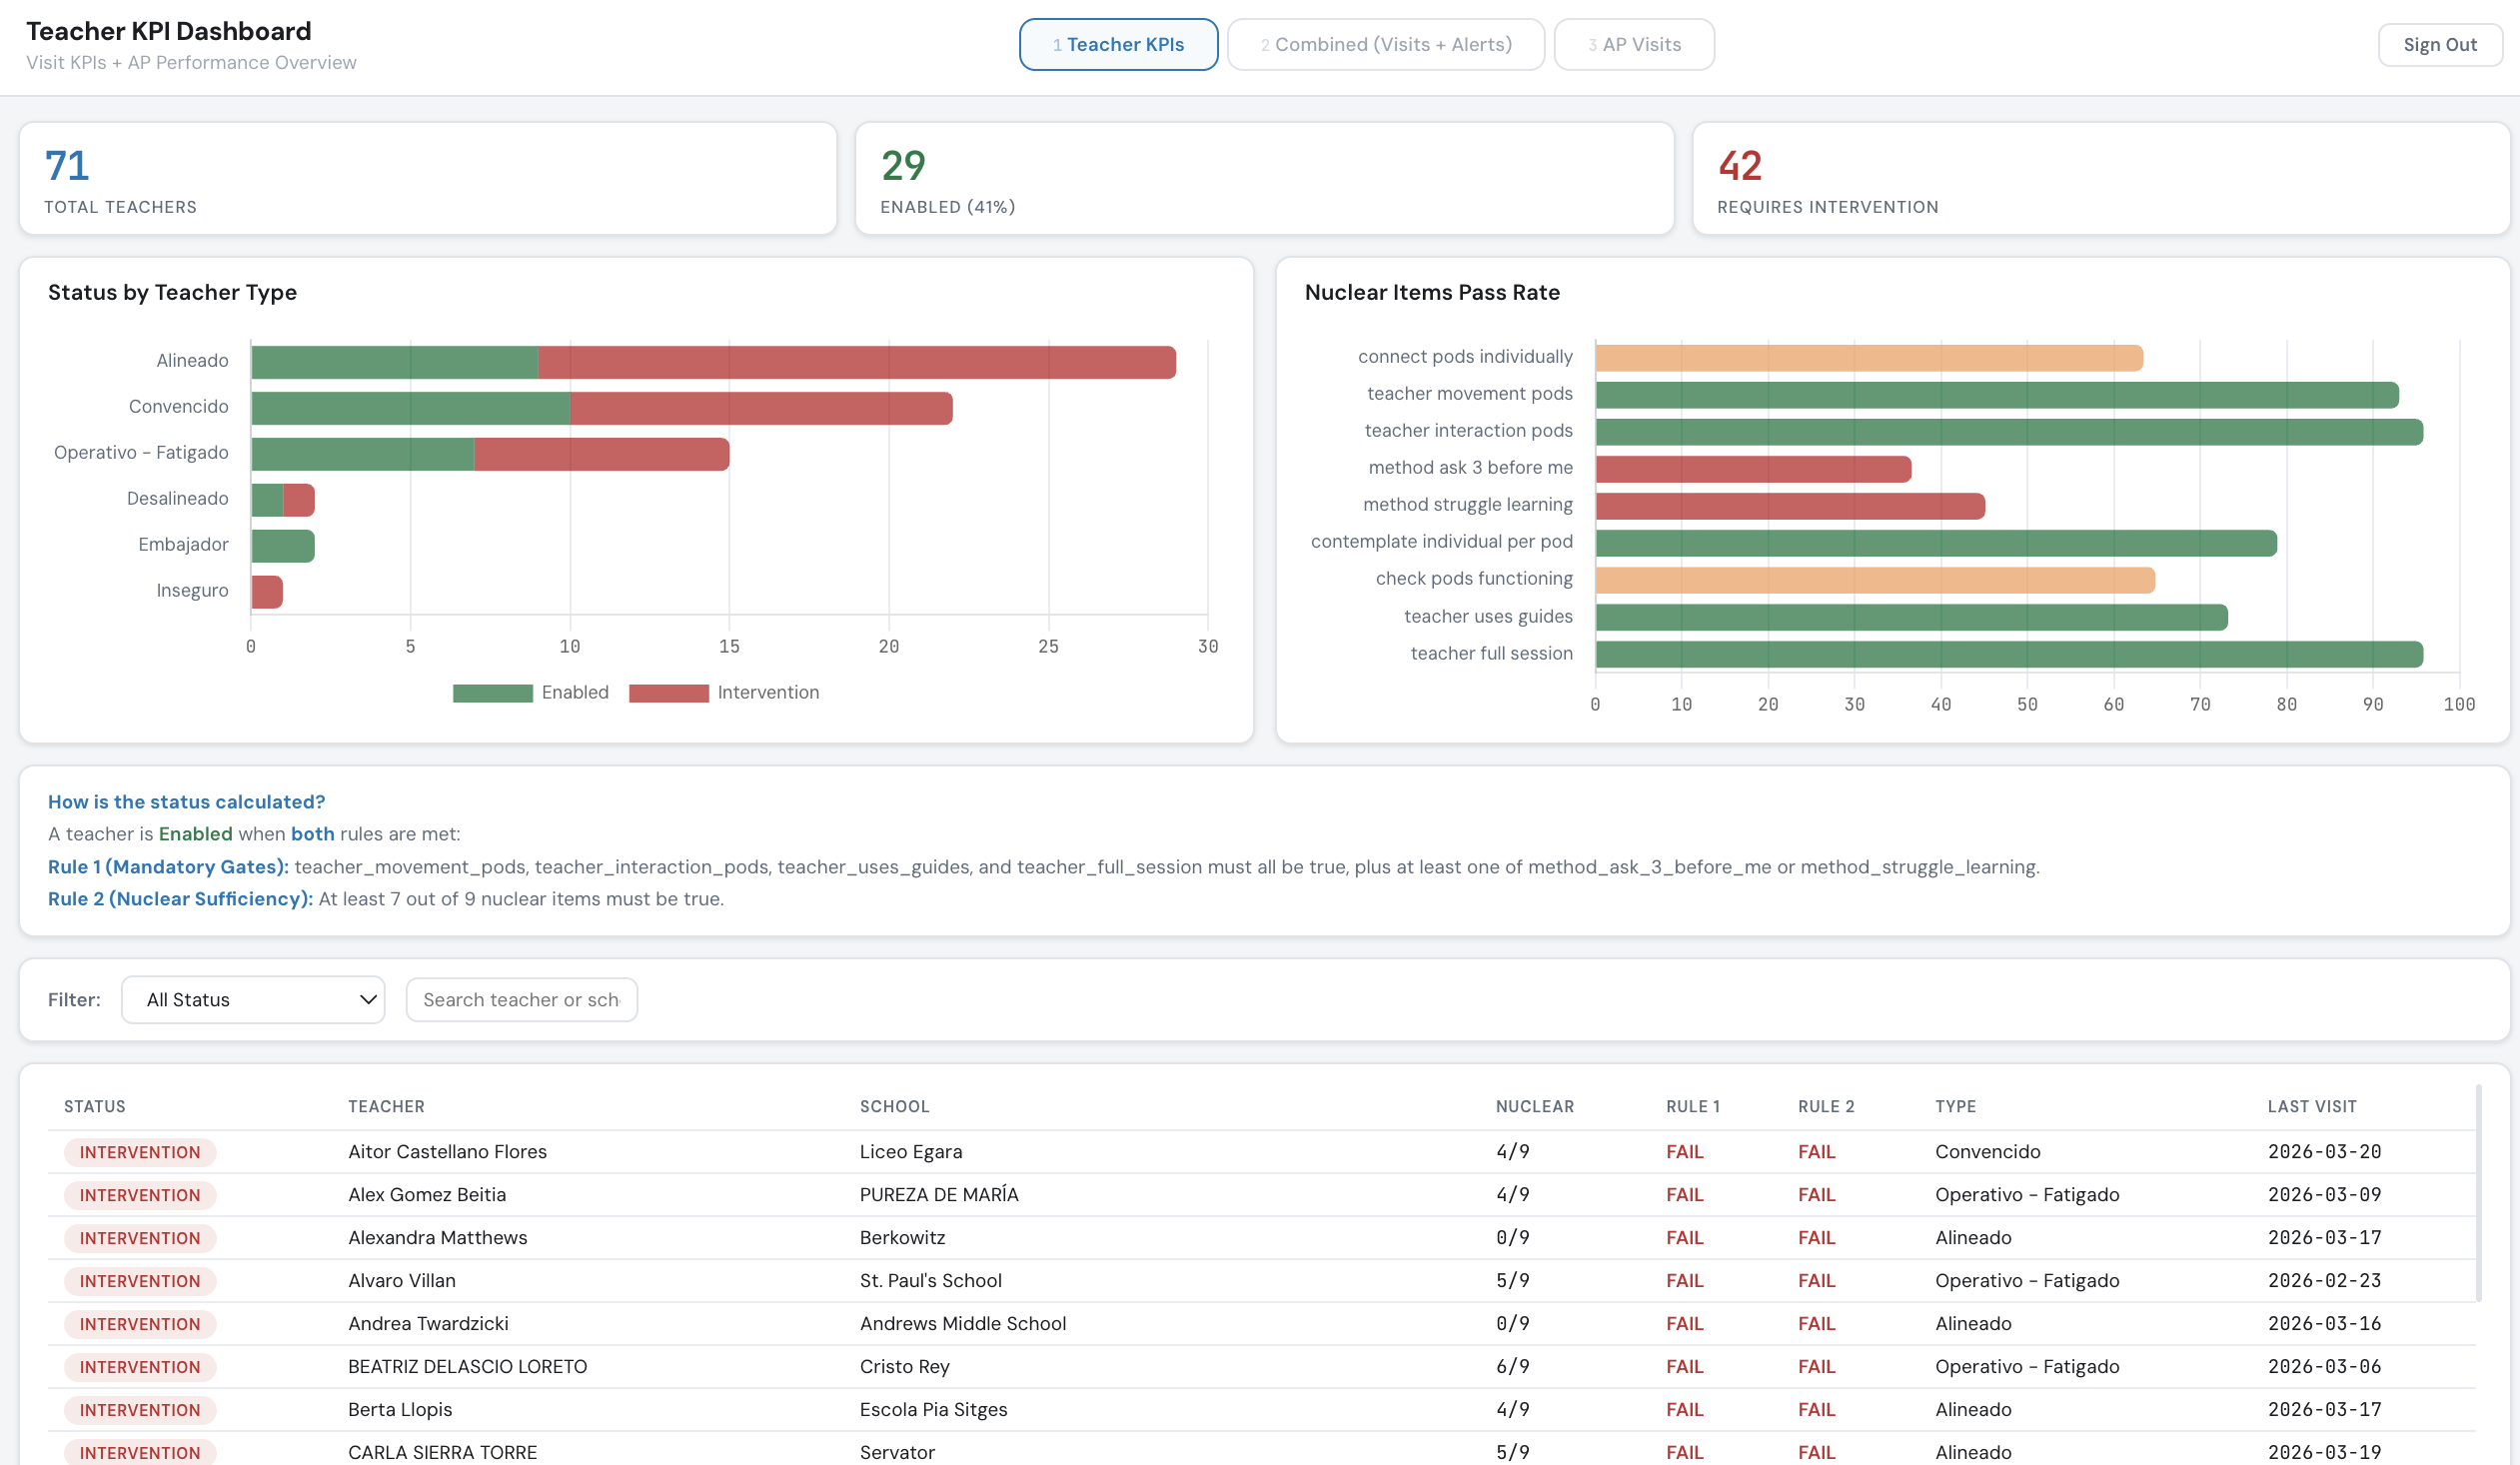Toggle the Enabled legend item
The image size is (2520, 1465).
[x=531, y=692]
